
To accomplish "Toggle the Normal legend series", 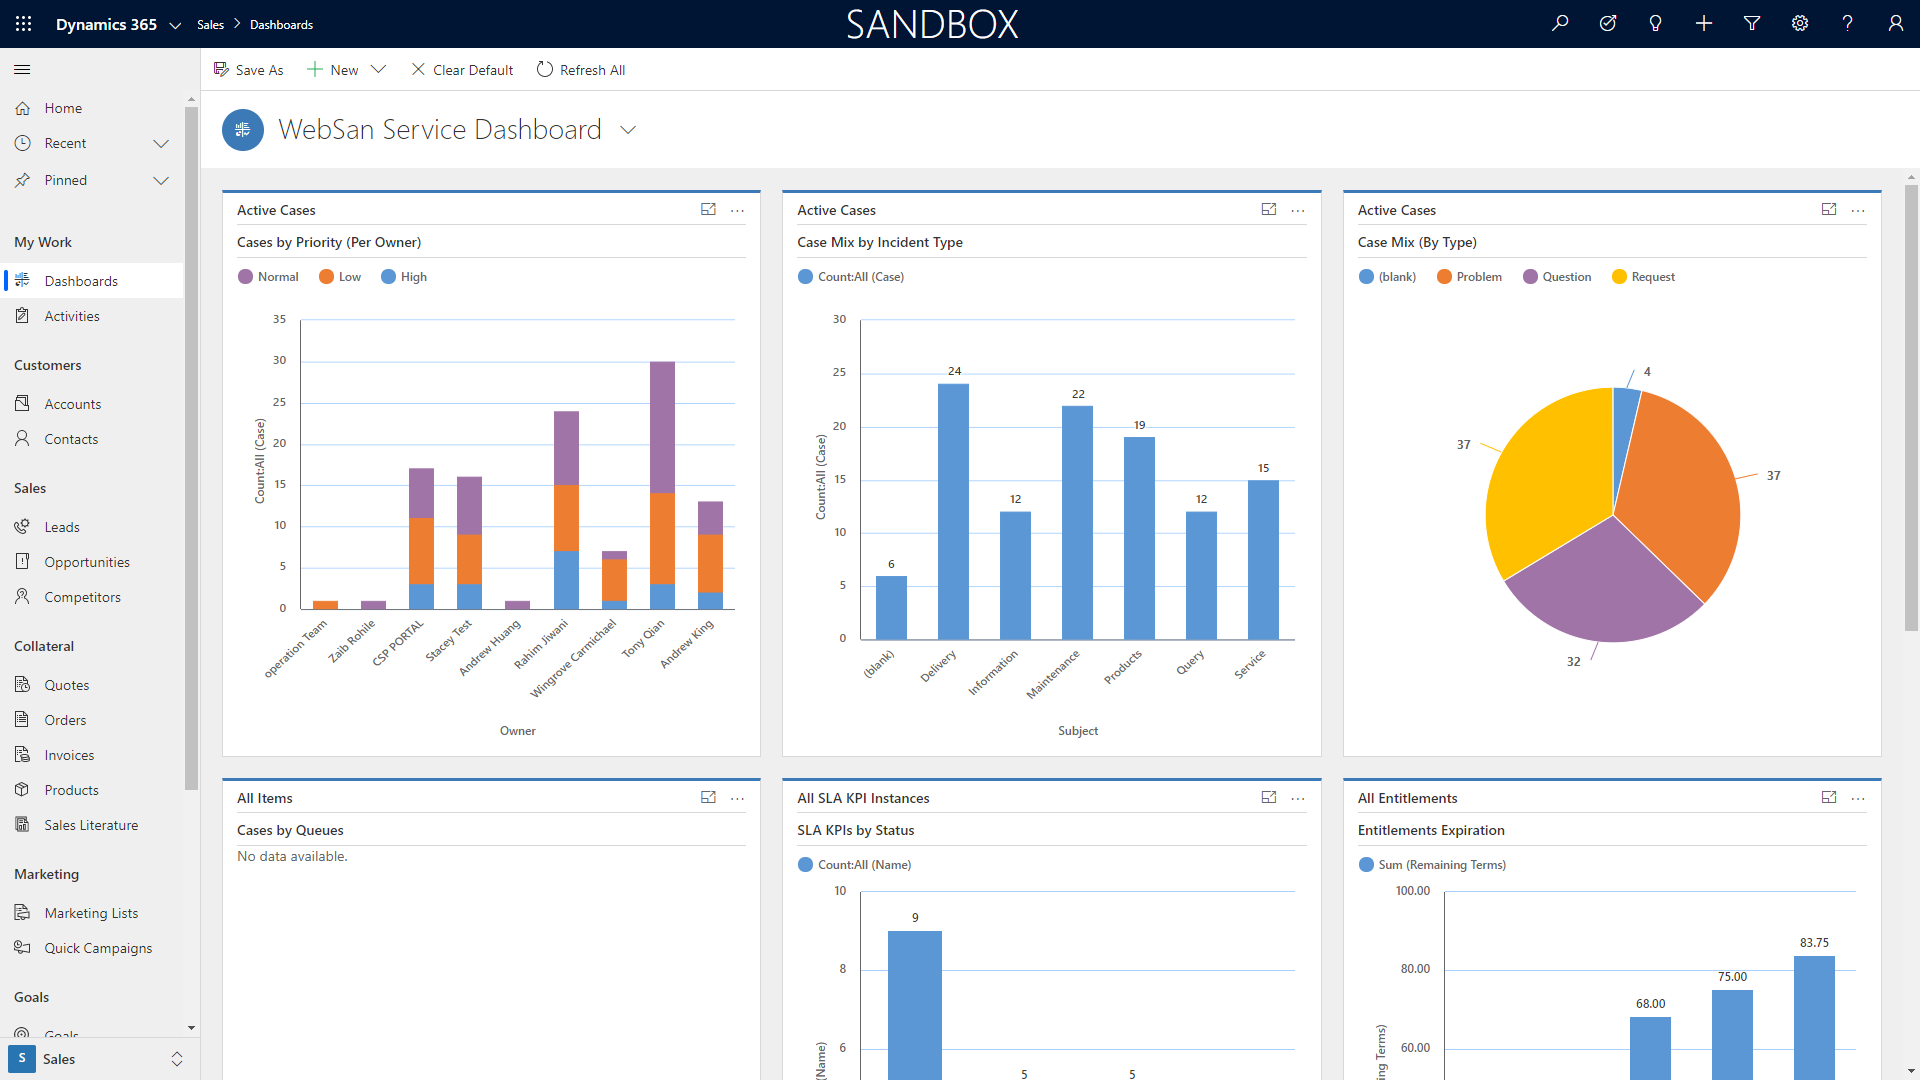I will (x=268, y=277).
